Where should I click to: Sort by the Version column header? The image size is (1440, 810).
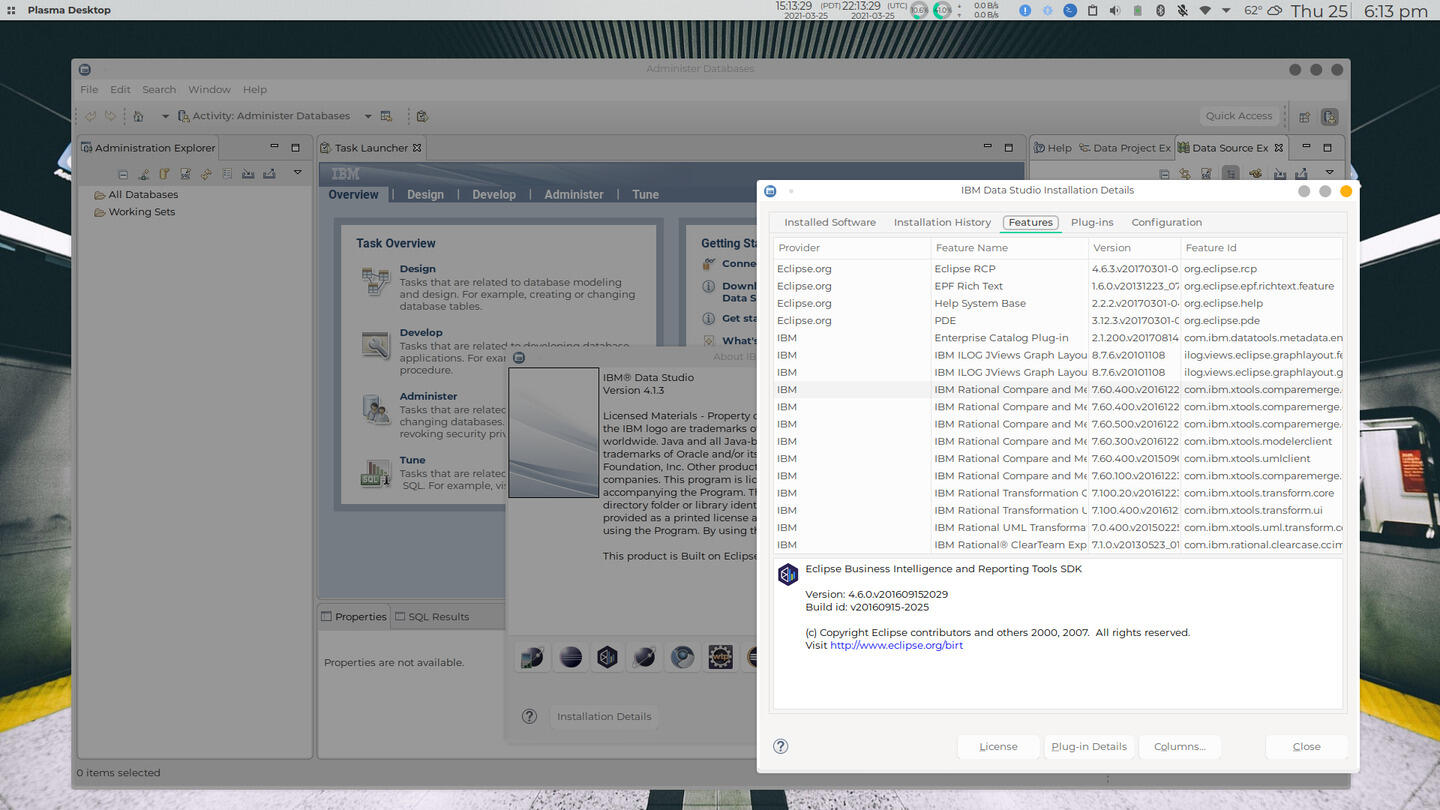tap(1134, 248)
